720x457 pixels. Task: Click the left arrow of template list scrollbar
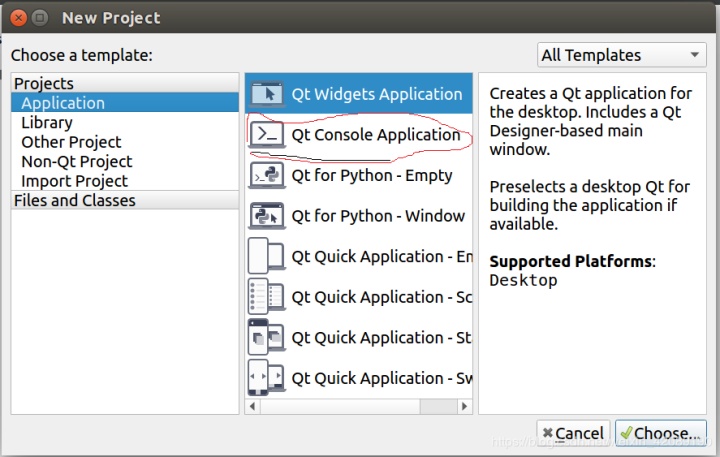(x=252, y=406)
